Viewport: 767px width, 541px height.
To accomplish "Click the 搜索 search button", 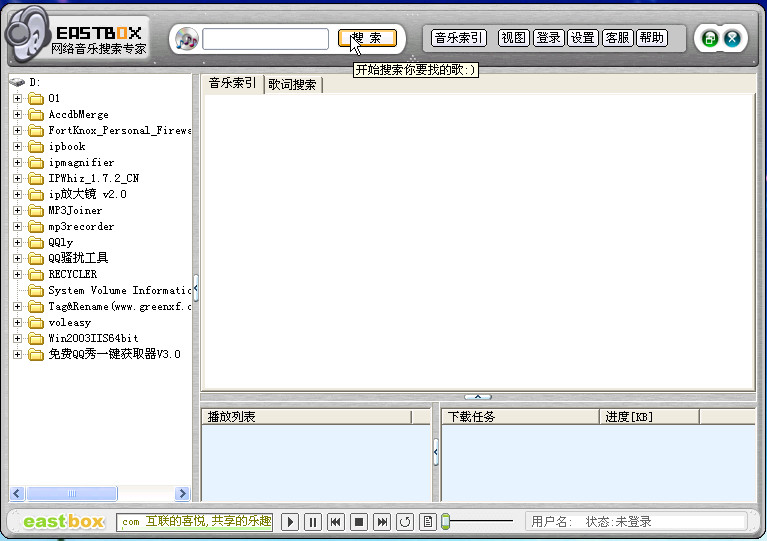I will click(x=367, y=38).
